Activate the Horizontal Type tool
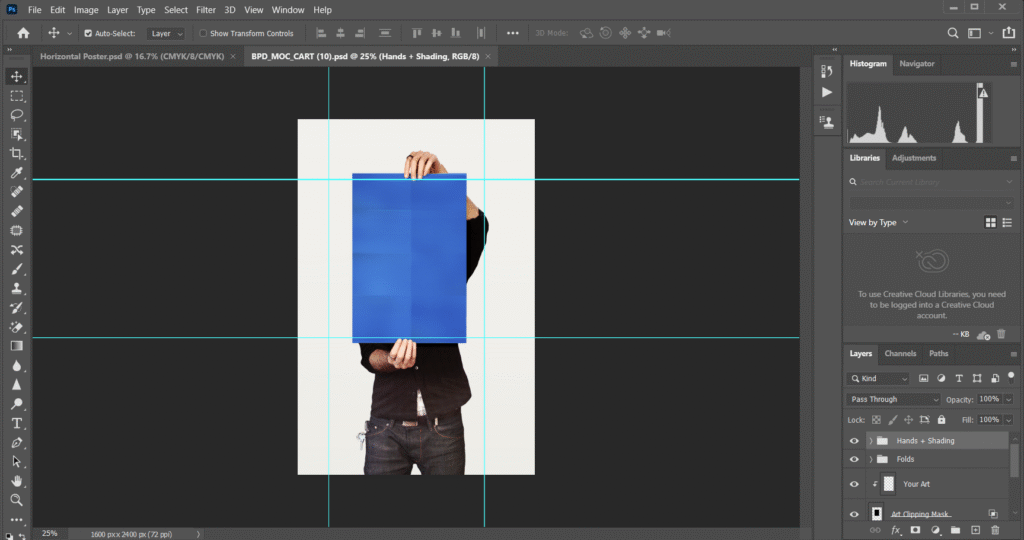Image resolution: width=1024 pixels, height=540 pixels. pos(17,423)
